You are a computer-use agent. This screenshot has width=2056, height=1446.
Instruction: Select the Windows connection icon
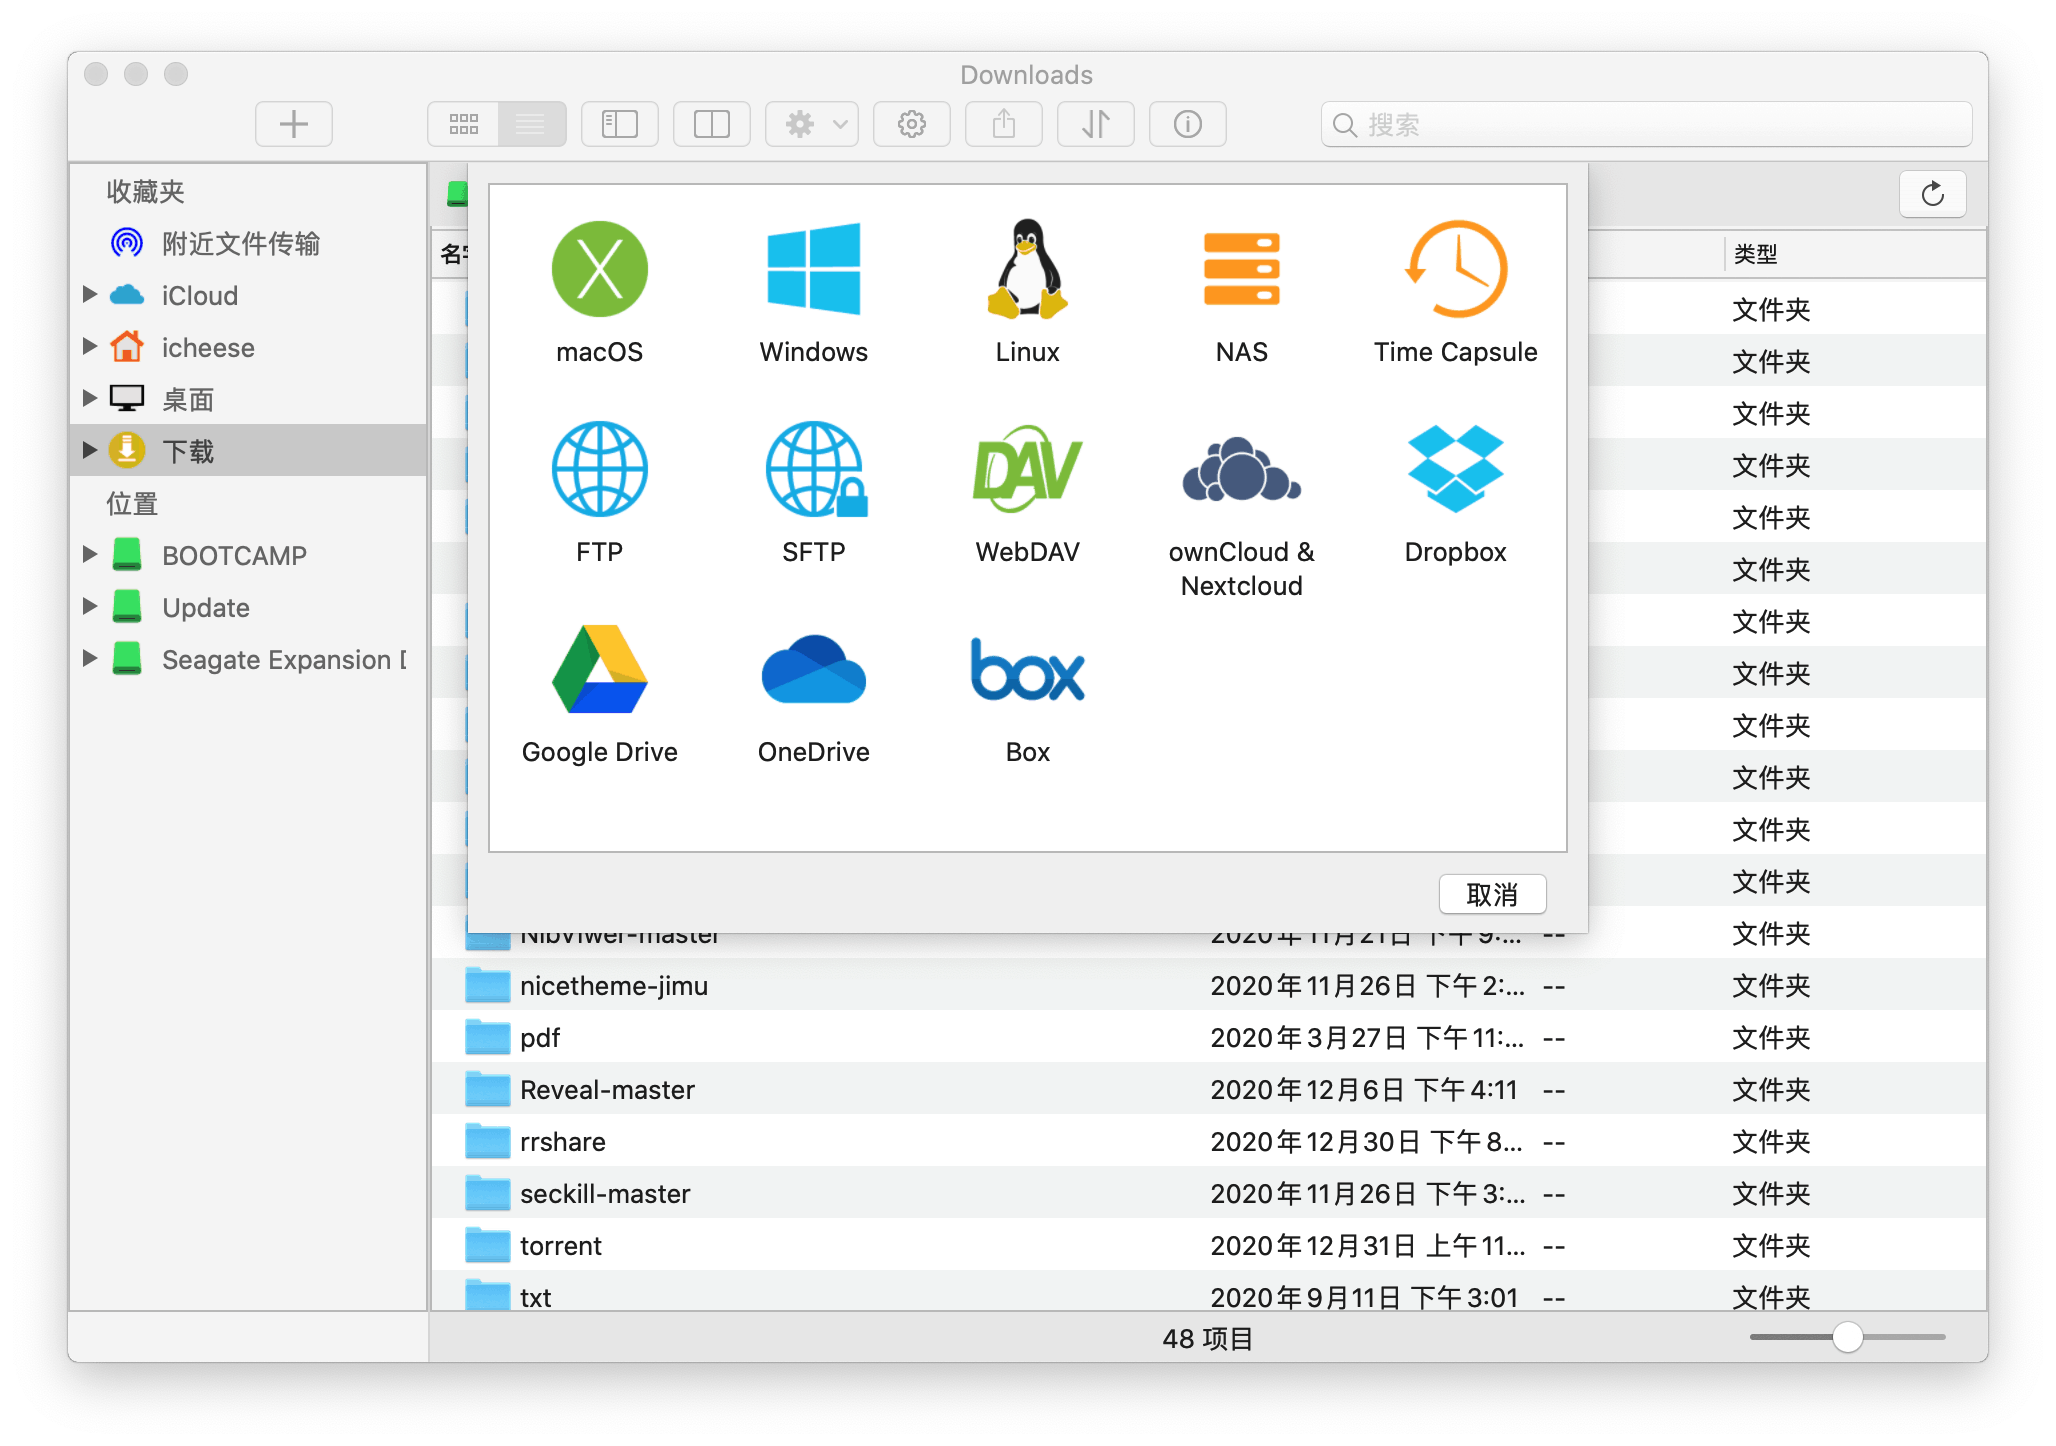point(813,270)
